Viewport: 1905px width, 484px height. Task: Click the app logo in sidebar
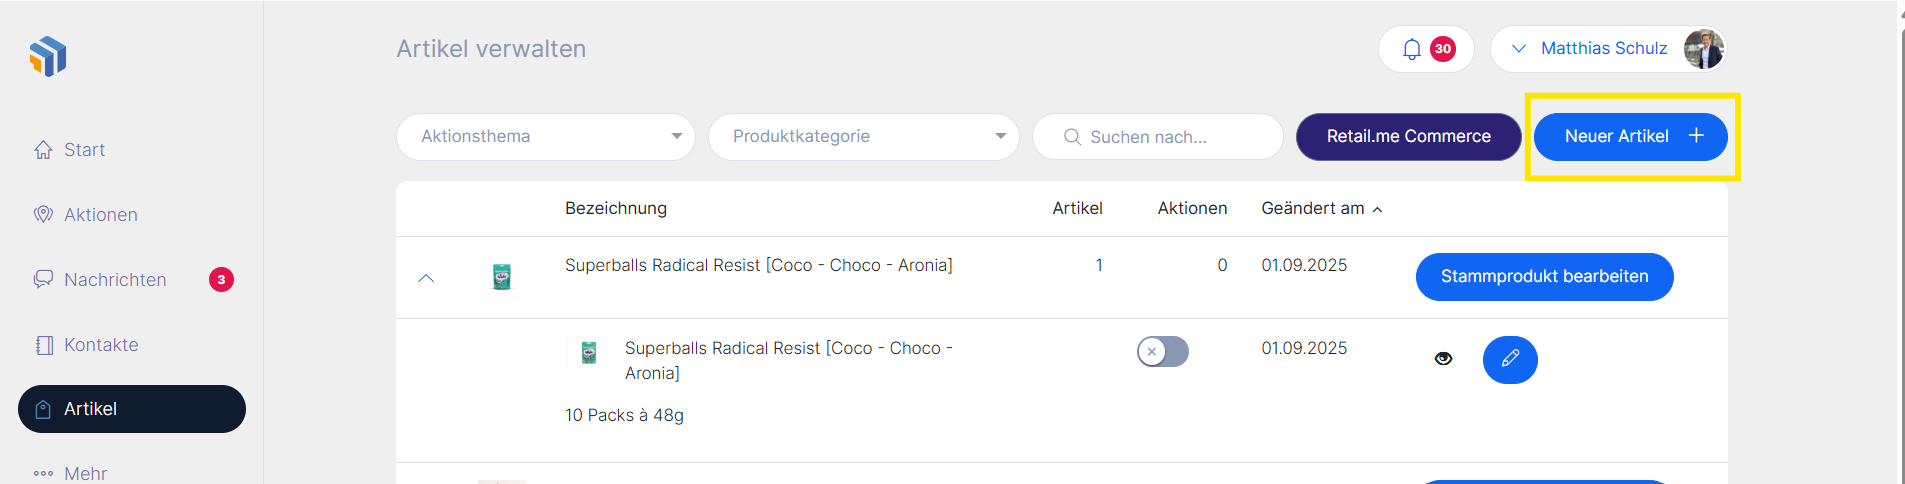coord(48,56)
